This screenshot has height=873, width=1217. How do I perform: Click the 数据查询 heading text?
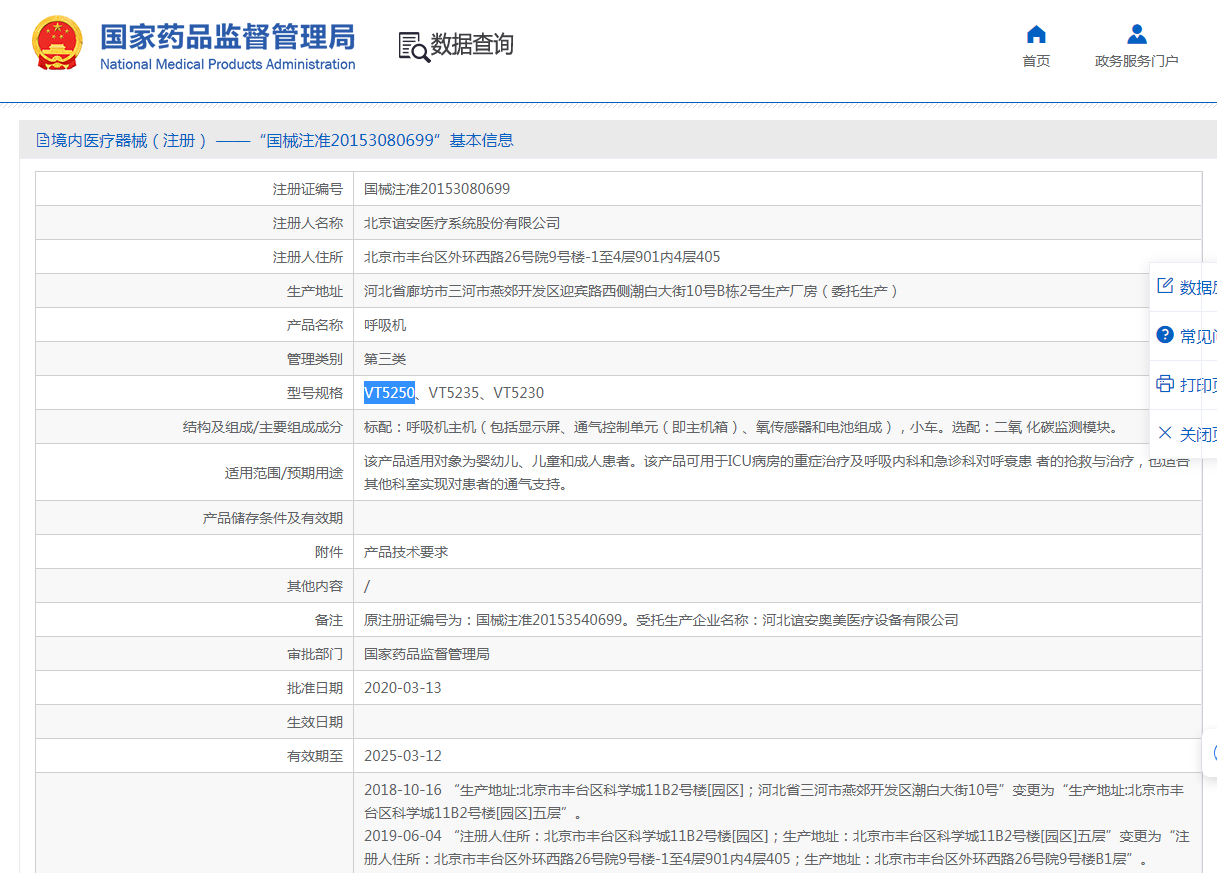(472, 45)
